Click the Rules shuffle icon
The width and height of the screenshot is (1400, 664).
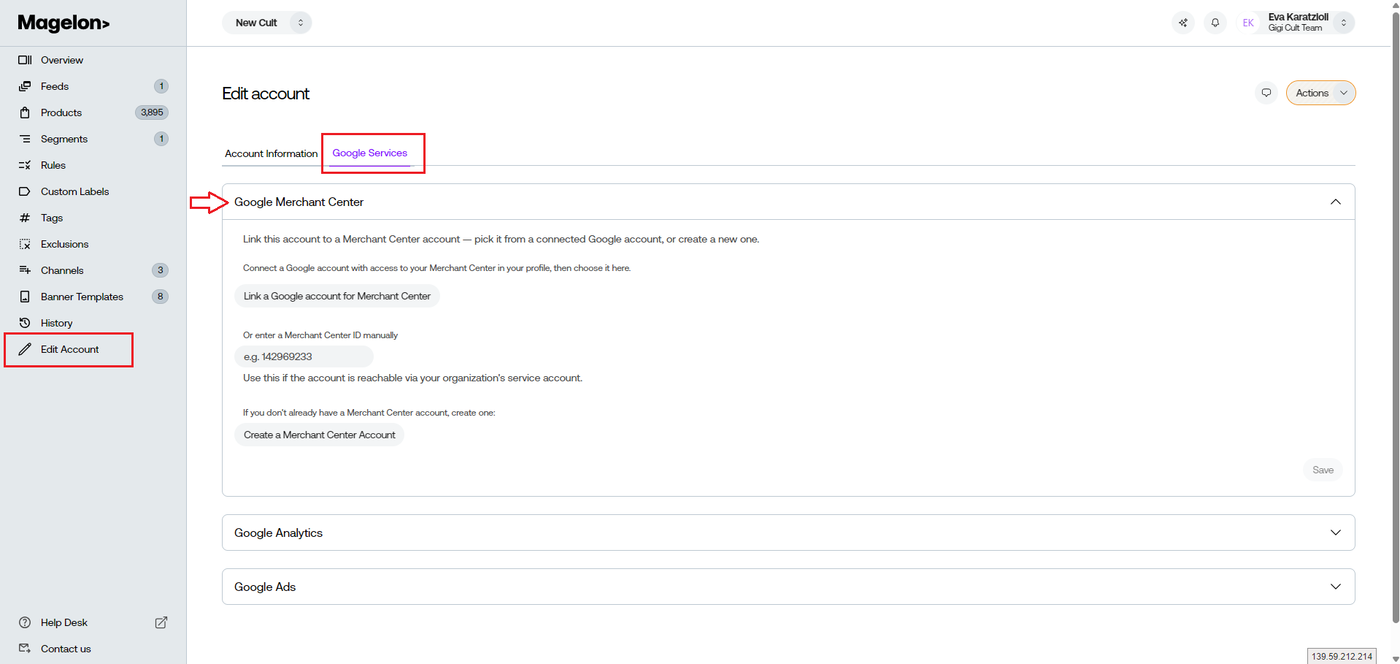25,165
